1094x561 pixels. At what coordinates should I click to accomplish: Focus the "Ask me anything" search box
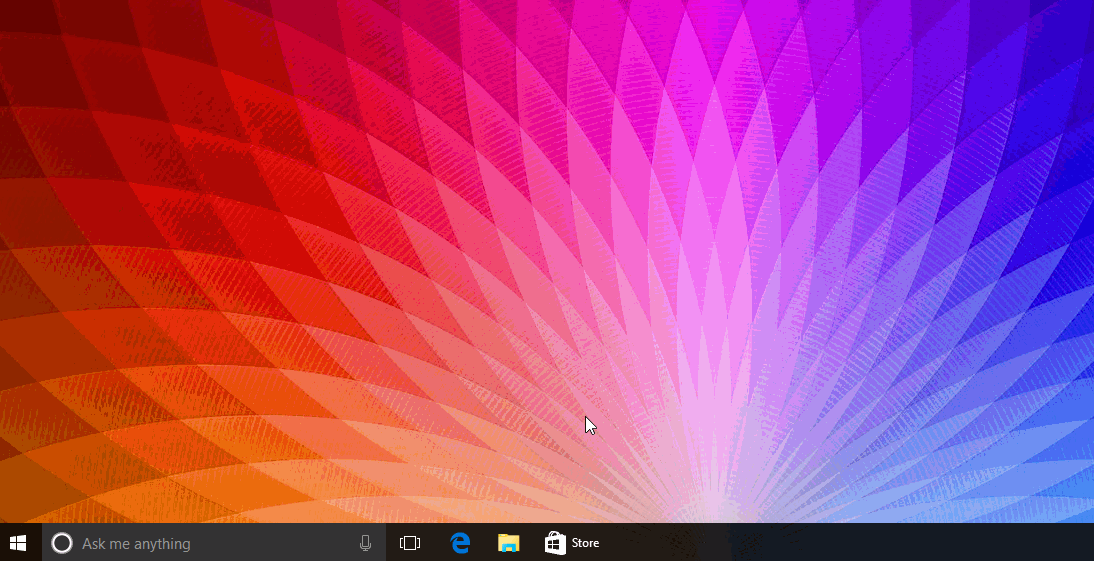213,543
